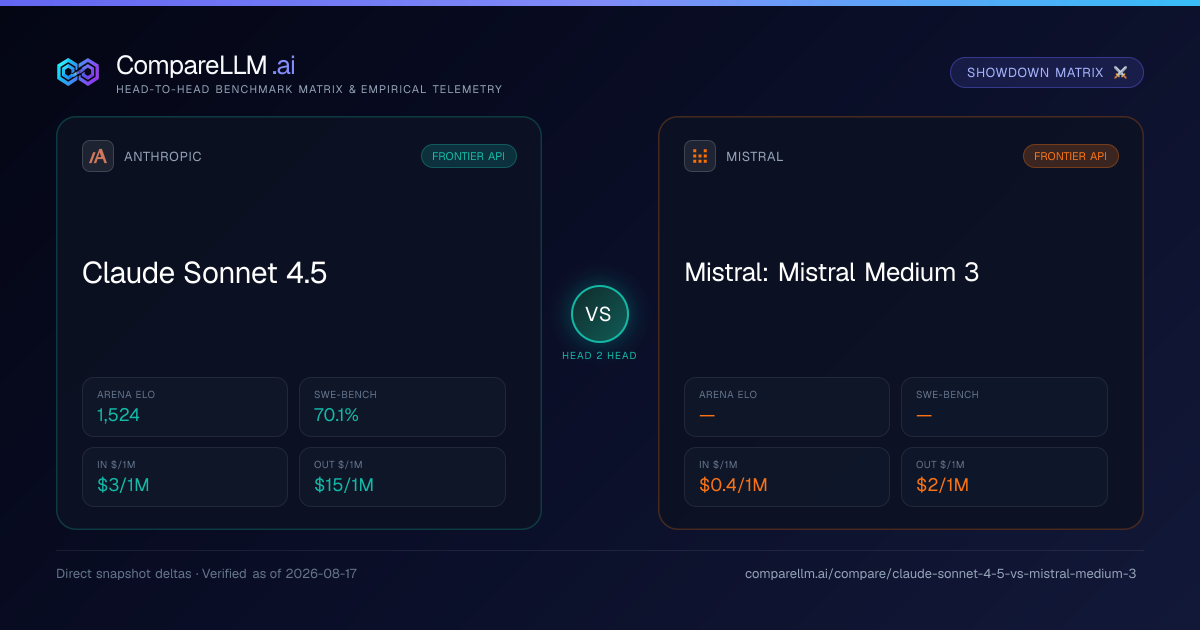Click the Anthropic logo icon
Image resolution: width=1200 pixels, height=630 pixels.
98,156
